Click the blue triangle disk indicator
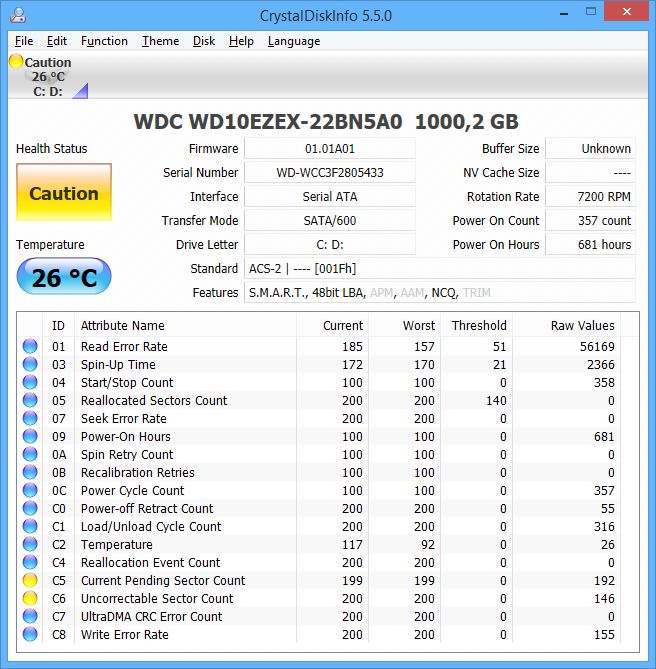Image resolution: width=656 pixels, height=669 pixels. [80, 90]
